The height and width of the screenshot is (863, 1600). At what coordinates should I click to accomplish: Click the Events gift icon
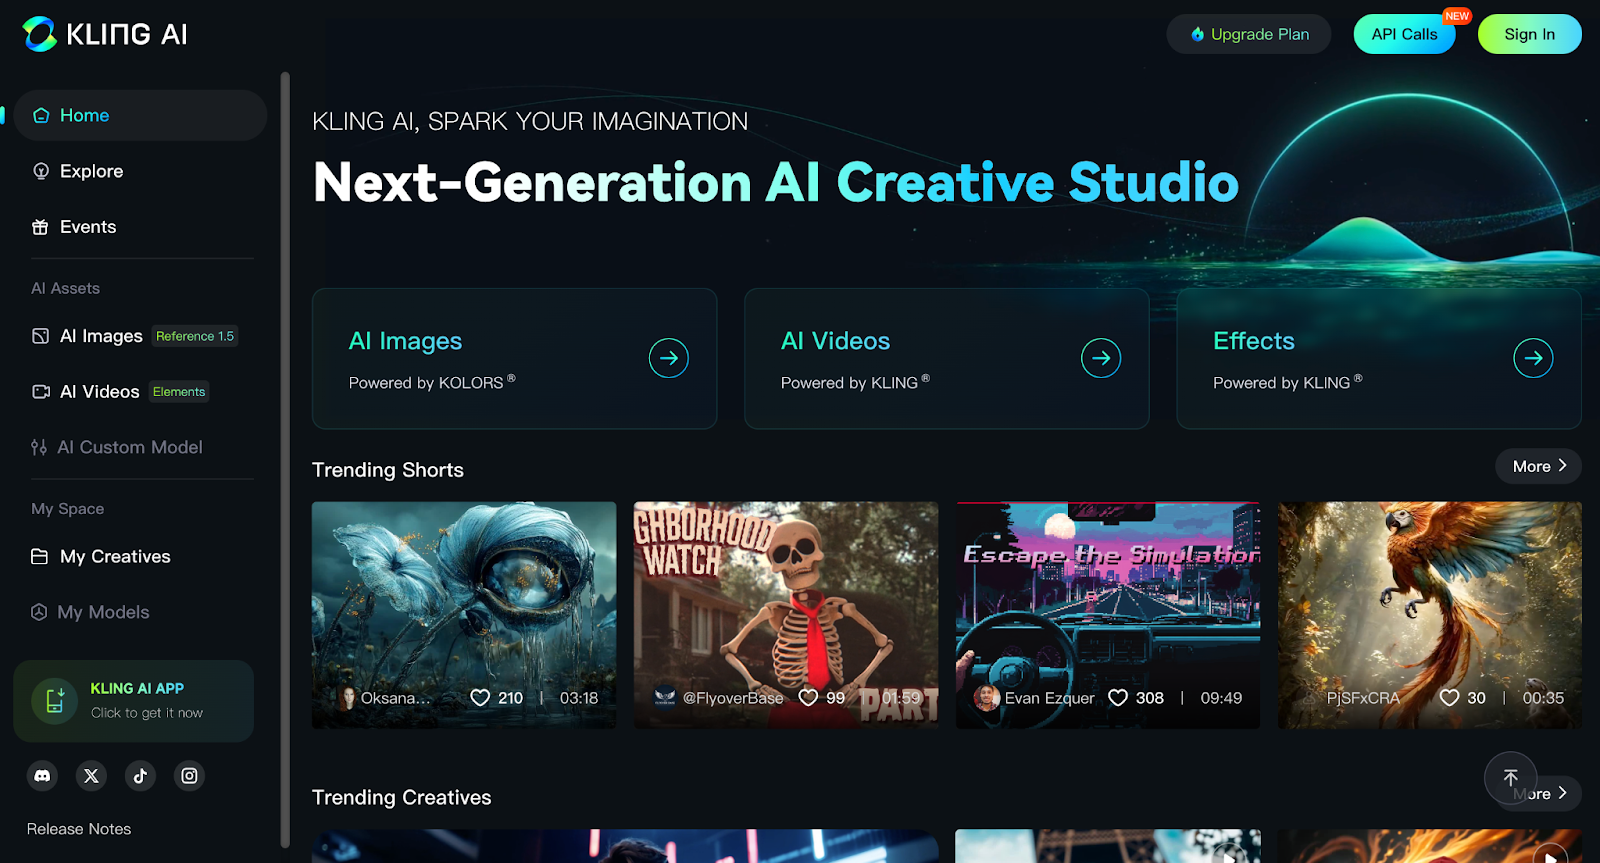(40, 227)
